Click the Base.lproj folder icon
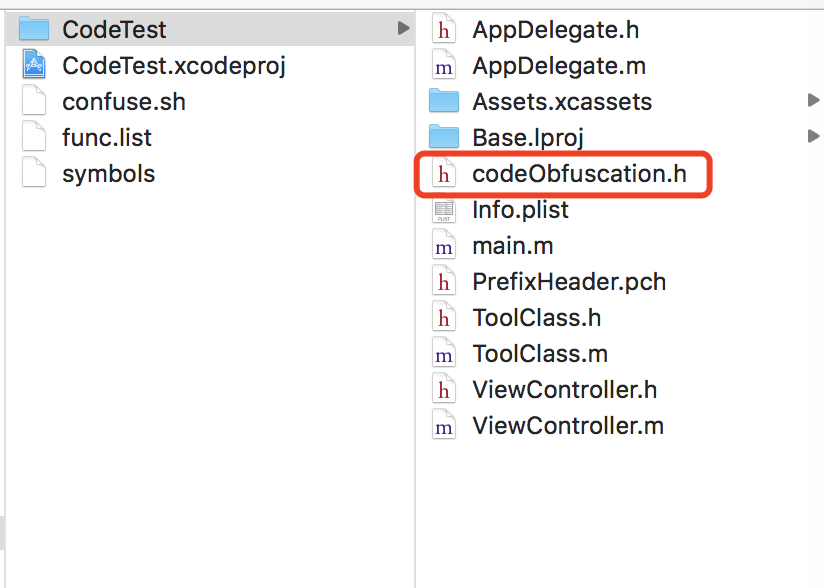This screenshot has width=824, height=588. 443,137
